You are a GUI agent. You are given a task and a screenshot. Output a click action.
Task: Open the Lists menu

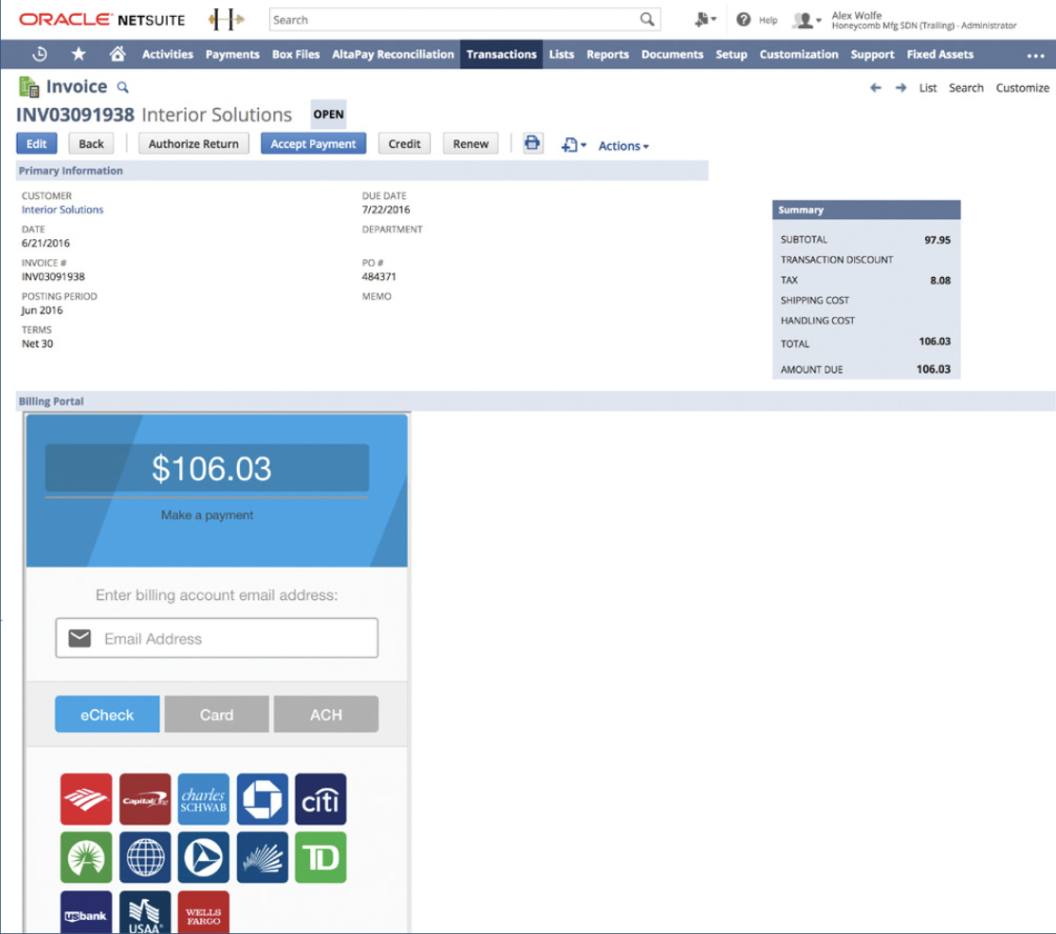(x=561, y=55)
